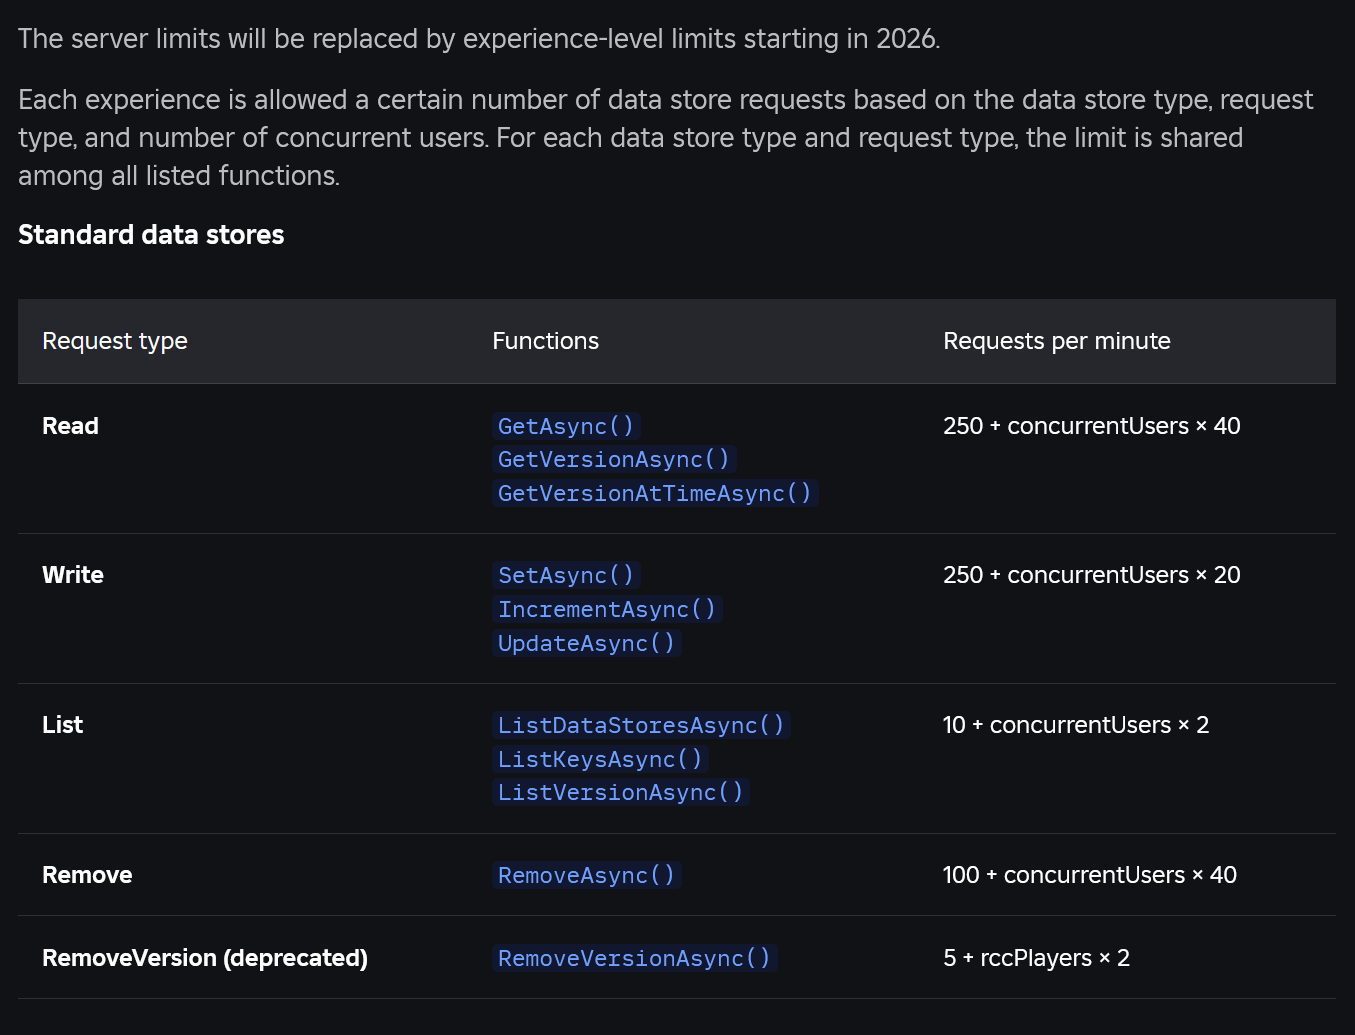Click the RemoveVersion (deprecated) row label
Viewport: 1355px width, 1035px height.
click(x=204, y=958)
